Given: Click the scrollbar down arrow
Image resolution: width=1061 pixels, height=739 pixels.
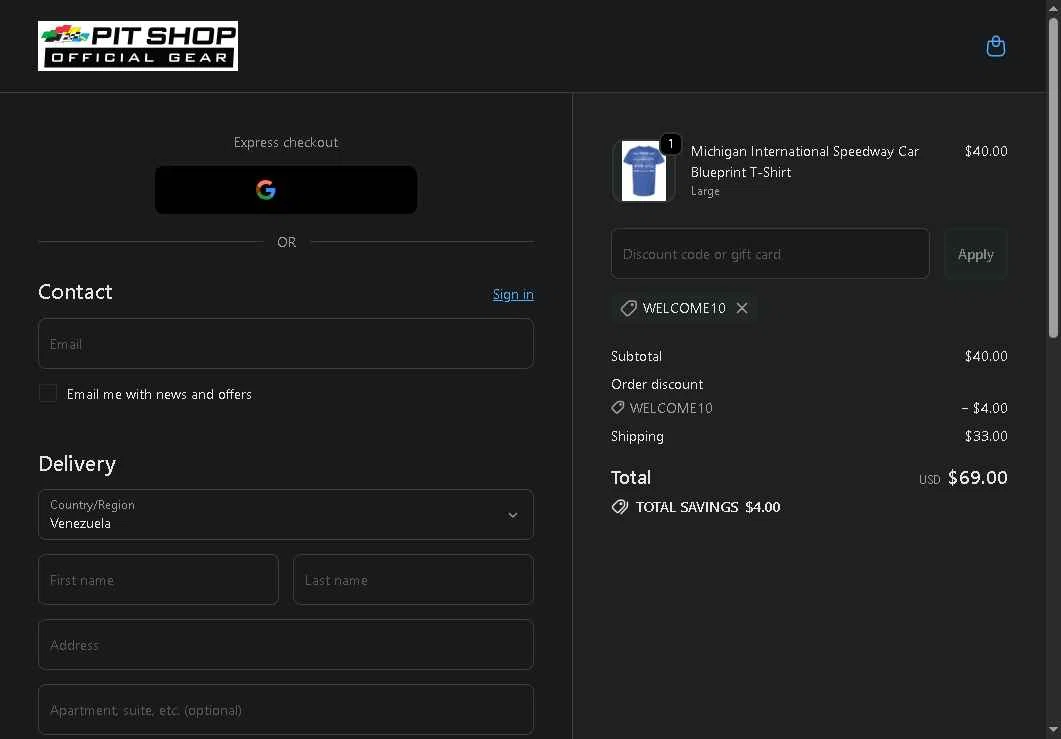Looking at the screenshot, I should click(1054, 730).
